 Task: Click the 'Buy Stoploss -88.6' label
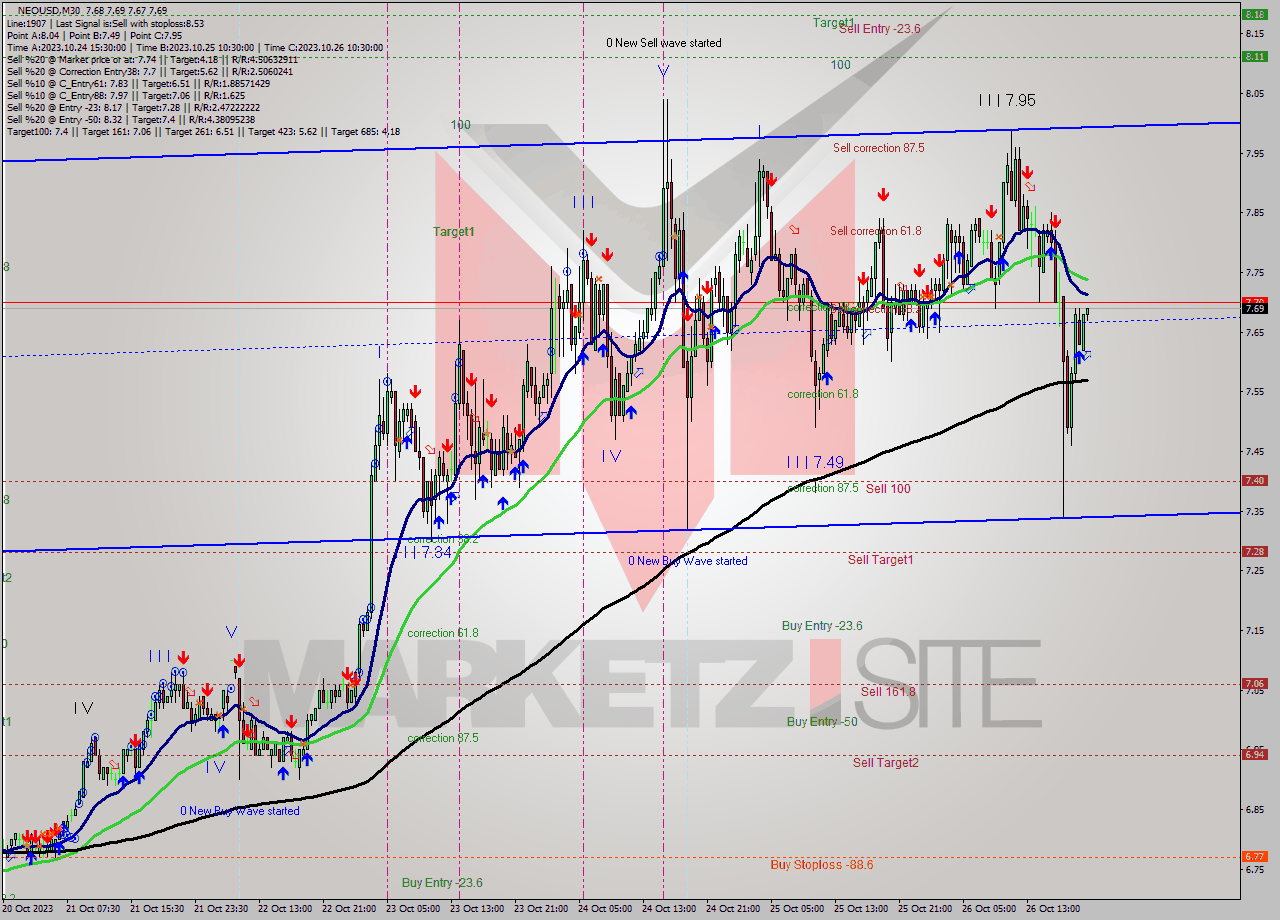tap(821, 864)
